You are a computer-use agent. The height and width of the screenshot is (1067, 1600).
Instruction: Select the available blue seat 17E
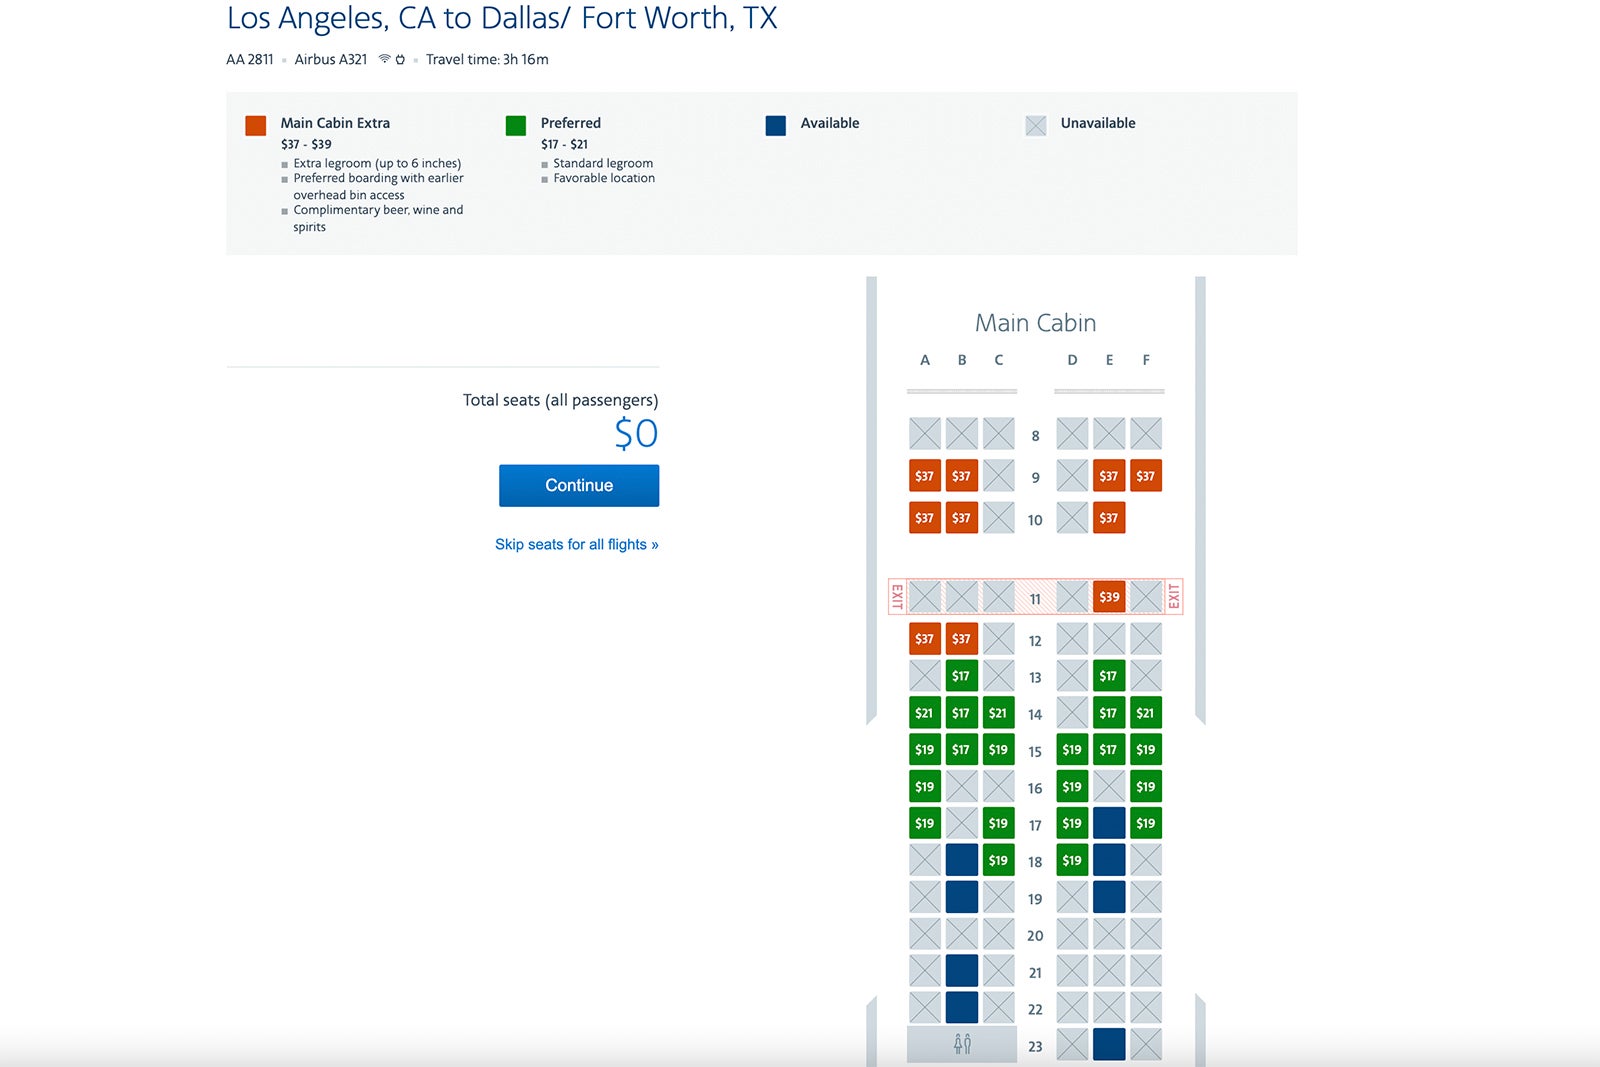[x=1108, y=822]
